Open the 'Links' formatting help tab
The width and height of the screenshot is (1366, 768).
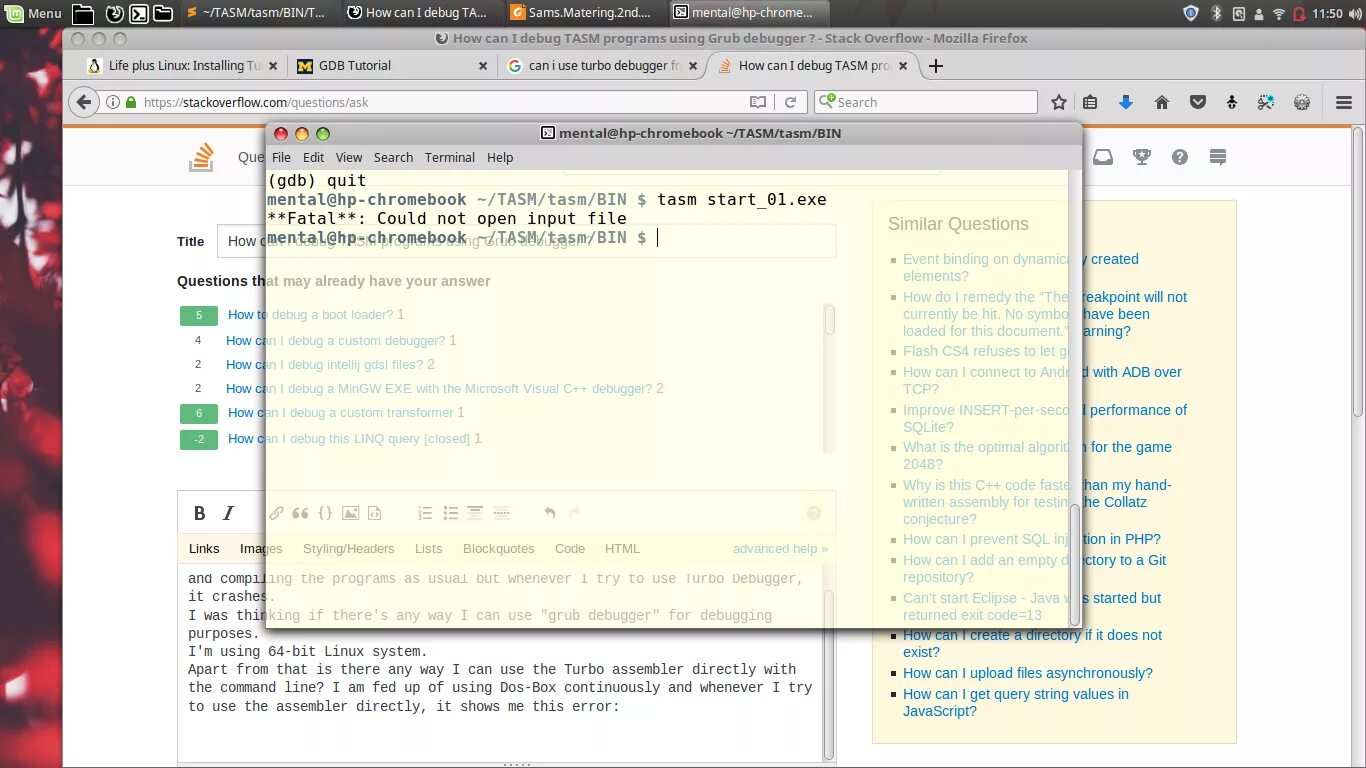click(x=204, y=548)
